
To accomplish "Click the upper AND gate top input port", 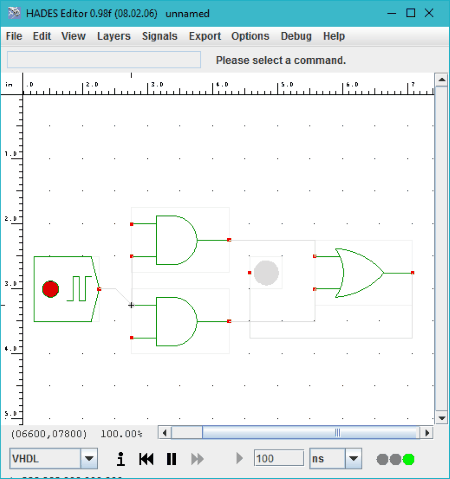I will [132, 224].
